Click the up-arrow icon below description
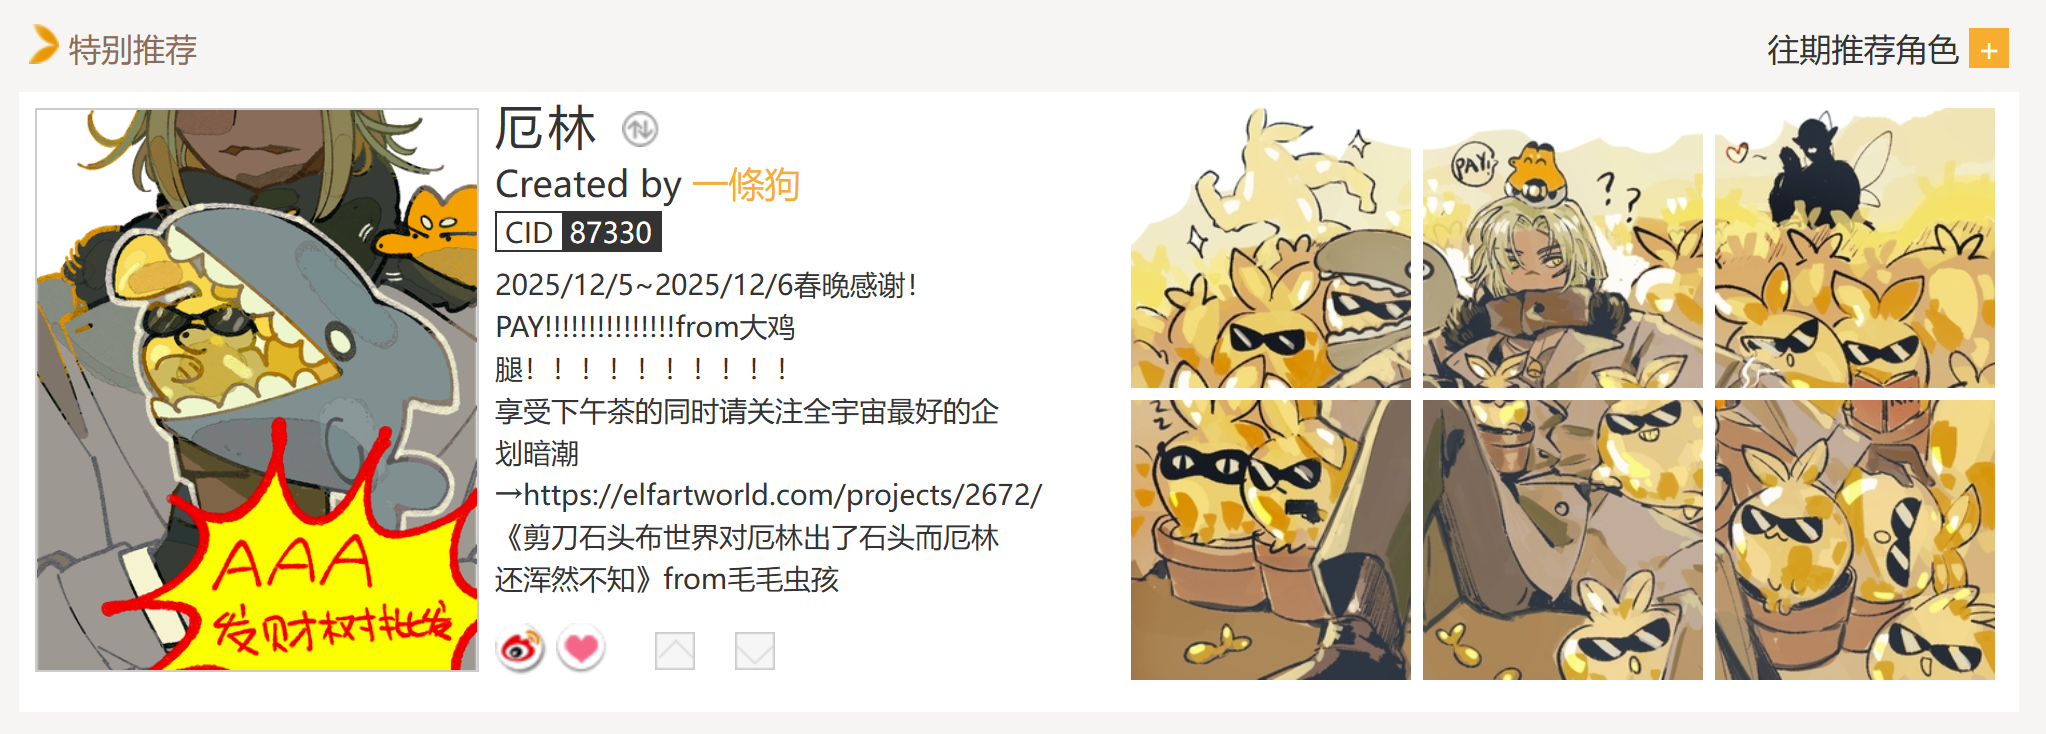 [675, 651]
